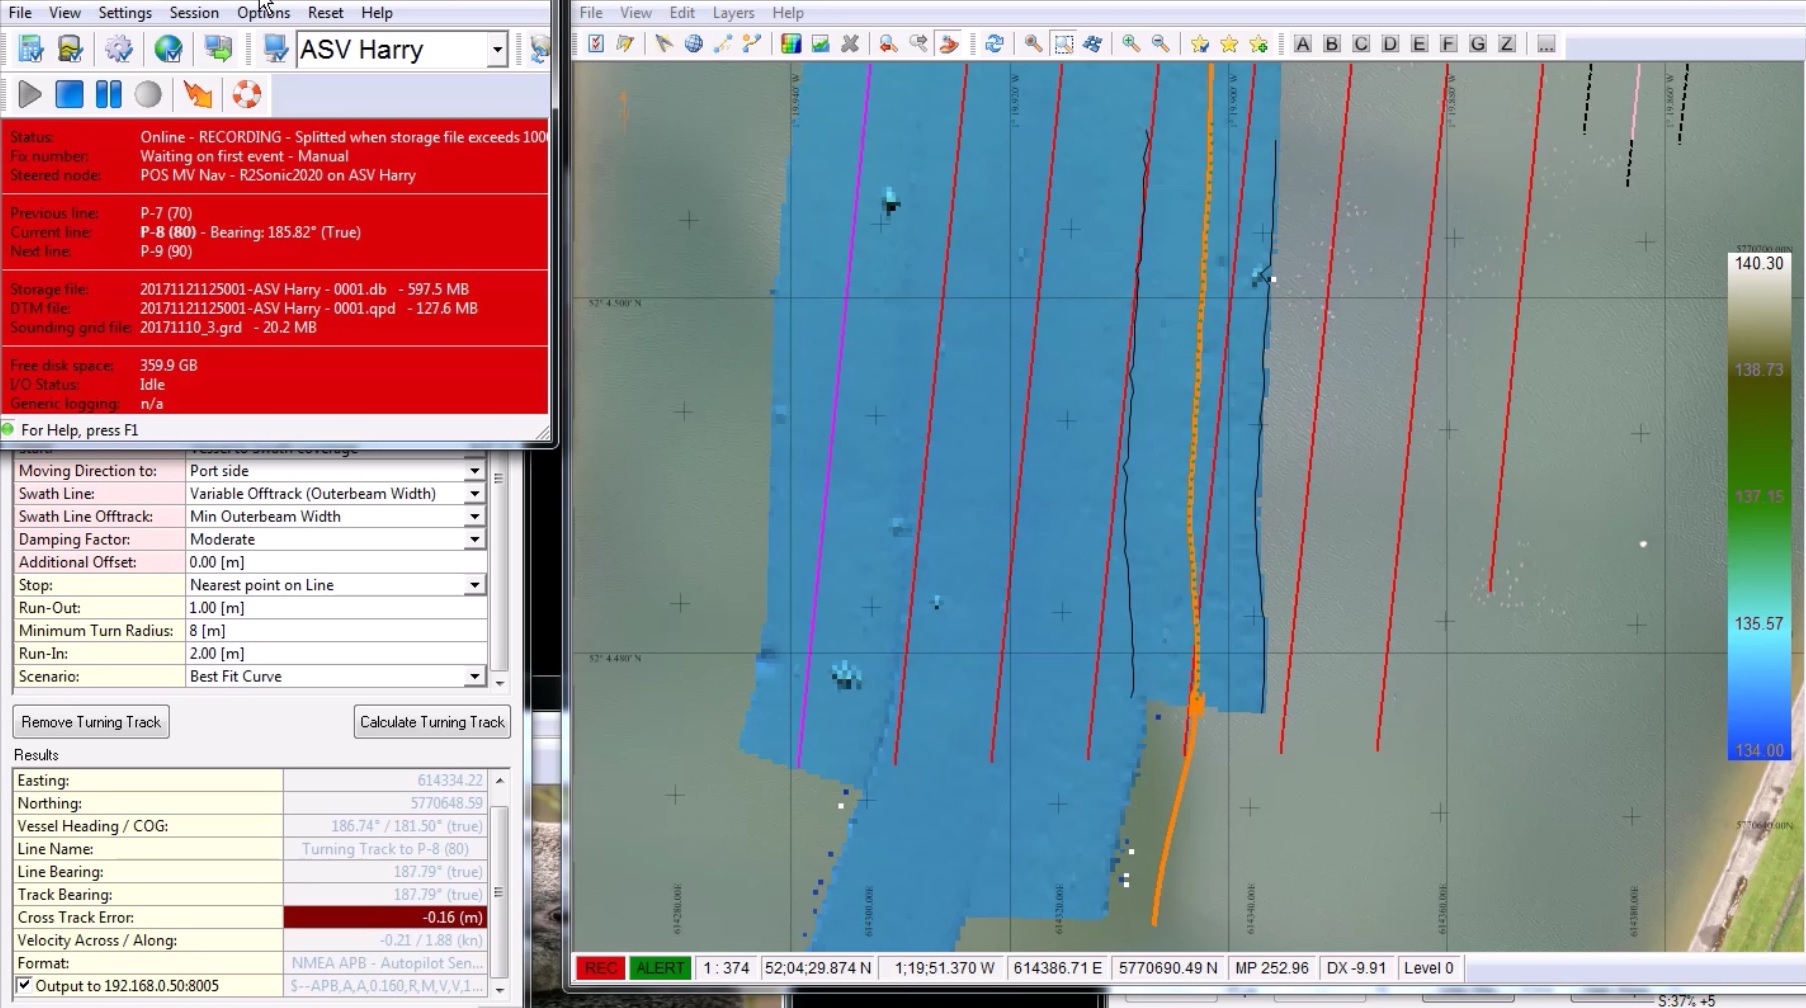Click the red REC status indicator
This screenshot has height=1008, width=1806.
click(x=600, y=968)
